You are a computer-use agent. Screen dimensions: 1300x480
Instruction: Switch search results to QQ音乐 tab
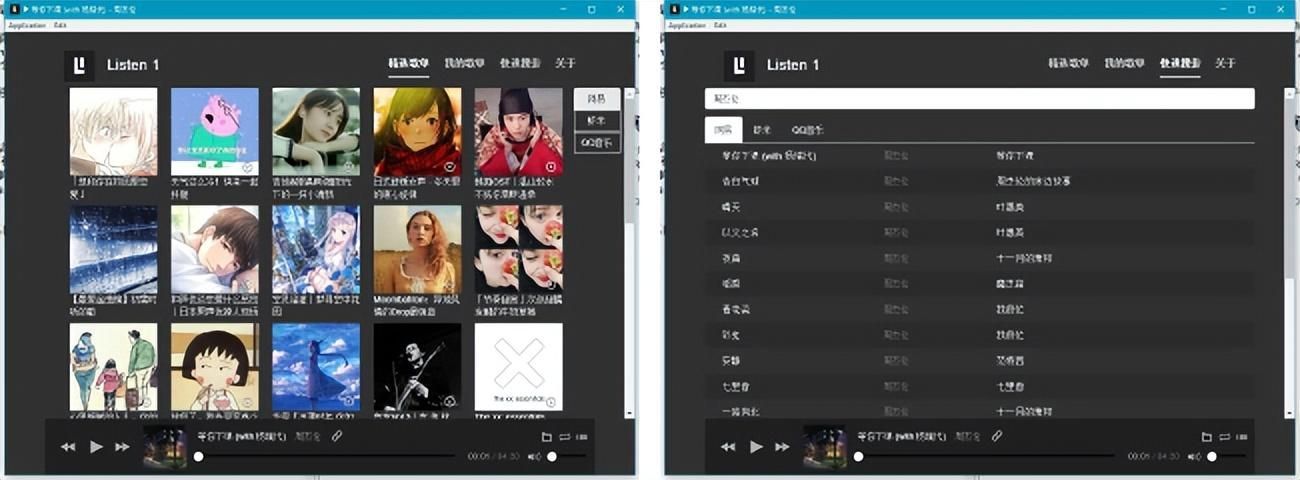[807, 130]
